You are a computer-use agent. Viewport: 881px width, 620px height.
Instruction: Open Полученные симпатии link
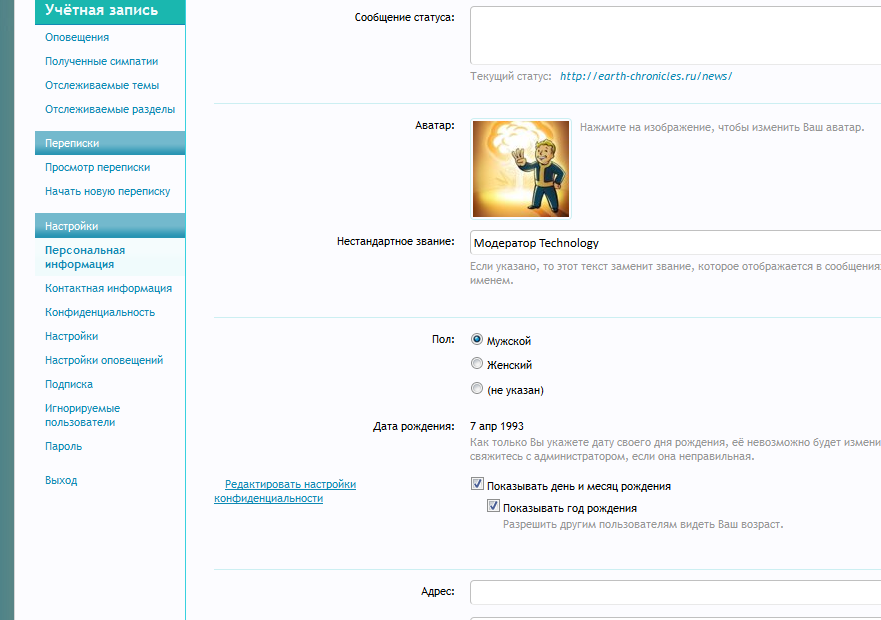coord(101,61)
